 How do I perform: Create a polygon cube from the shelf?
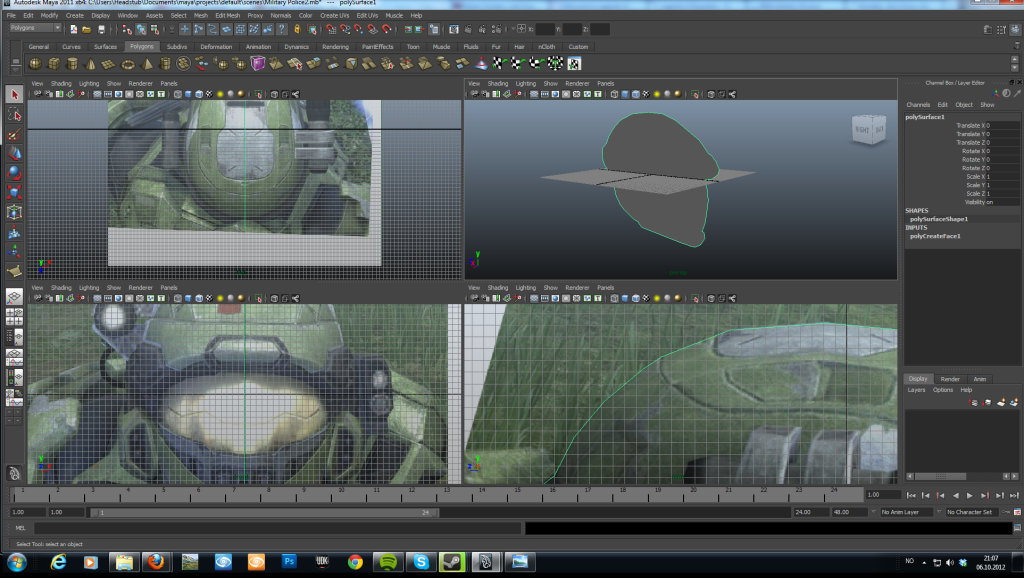(x=54, y=63)
